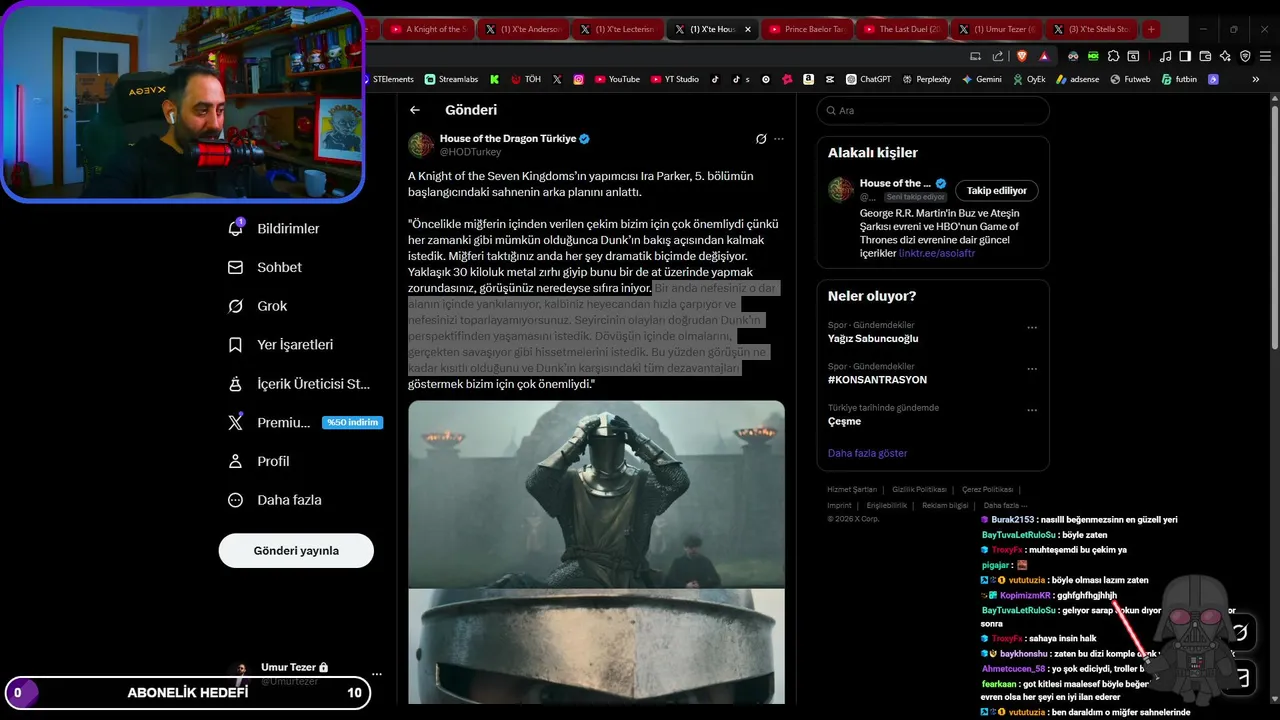Open options for Yağız Sabuncuoğlu trend

(1032, 328)
